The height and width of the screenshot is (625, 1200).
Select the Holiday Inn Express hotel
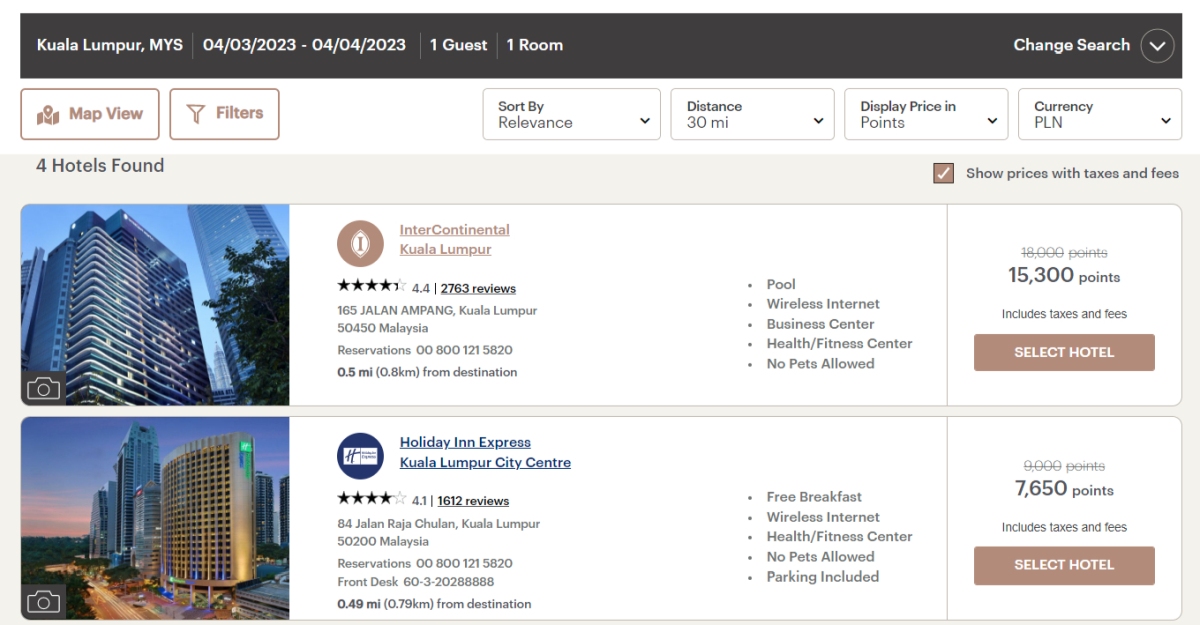[1064, 565]
